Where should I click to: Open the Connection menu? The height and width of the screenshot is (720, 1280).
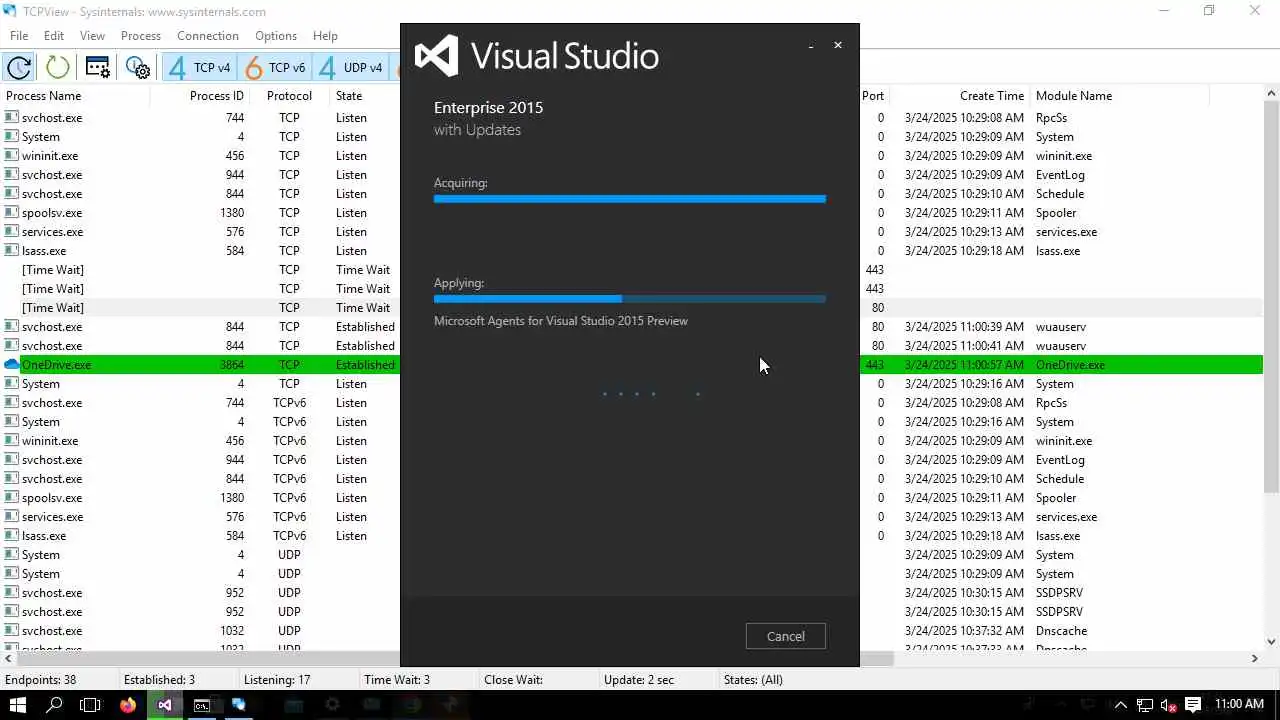pos(208,35)
